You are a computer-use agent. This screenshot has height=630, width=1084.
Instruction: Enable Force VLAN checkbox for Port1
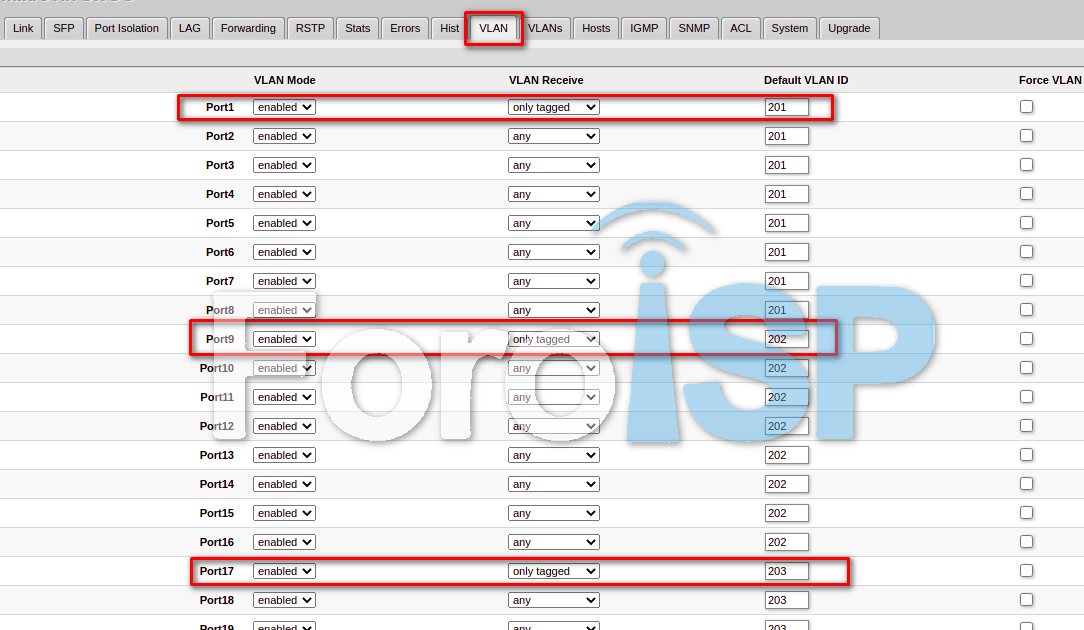(1026, 107)
